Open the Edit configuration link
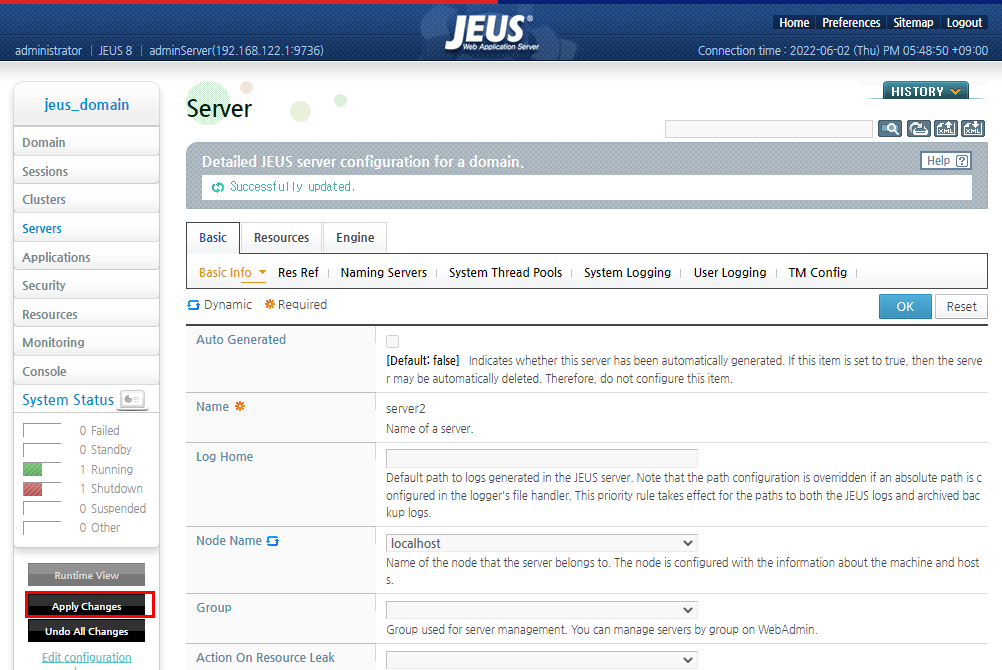1002x670 pixels. point(86,657)
